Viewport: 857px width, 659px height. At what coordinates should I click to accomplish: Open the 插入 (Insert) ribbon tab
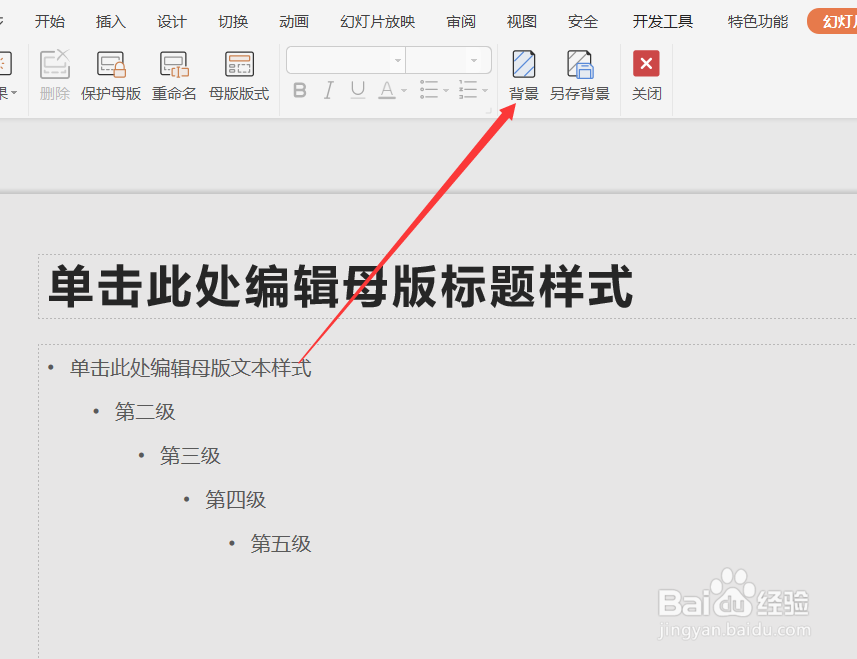click(110, 20)
